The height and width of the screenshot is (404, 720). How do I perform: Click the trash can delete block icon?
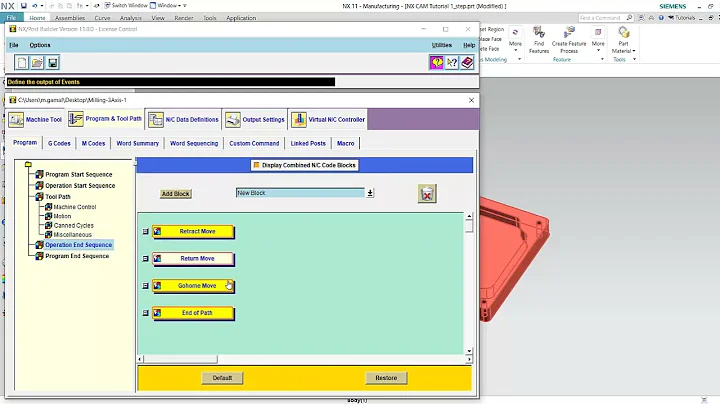[427, 194]
